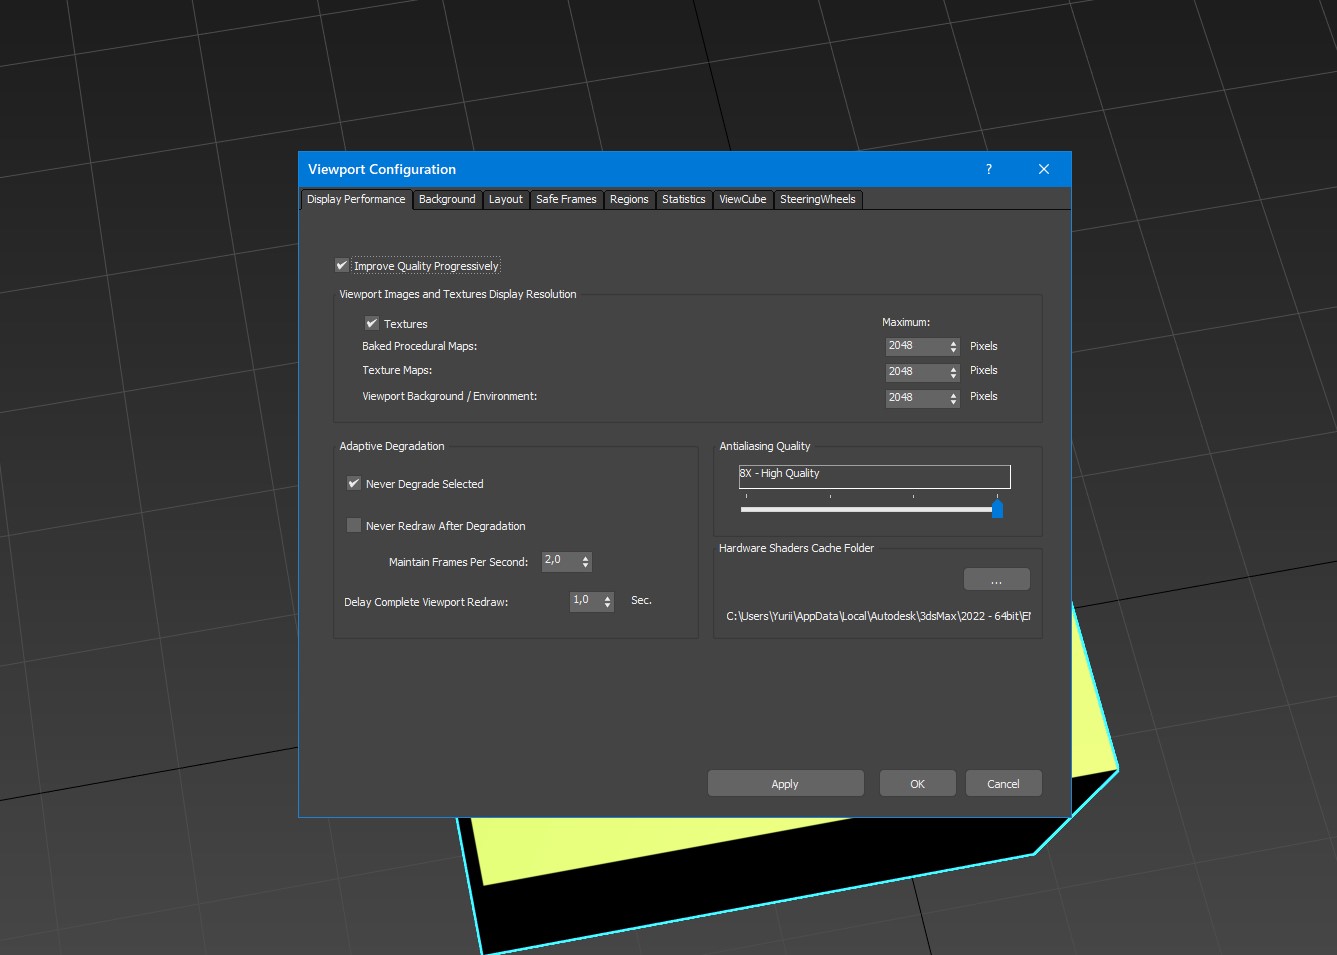
Task: Click the Baked Procedural Maps spinner arrows
Action: click(953, 347)
